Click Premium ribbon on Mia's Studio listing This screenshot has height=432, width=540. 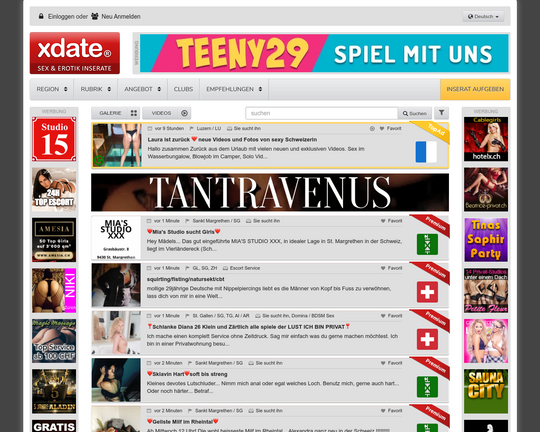(x=435, y=224)
